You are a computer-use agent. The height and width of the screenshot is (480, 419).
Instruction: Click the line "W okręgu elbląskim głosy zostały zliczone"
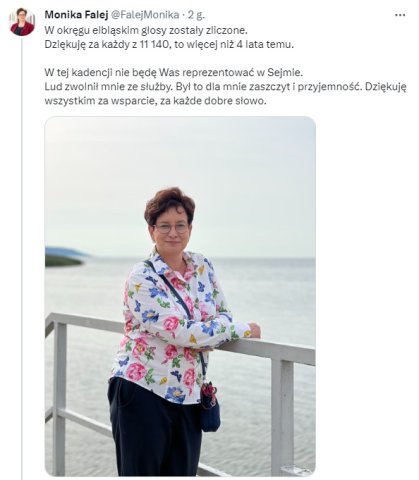pos(146,30)
